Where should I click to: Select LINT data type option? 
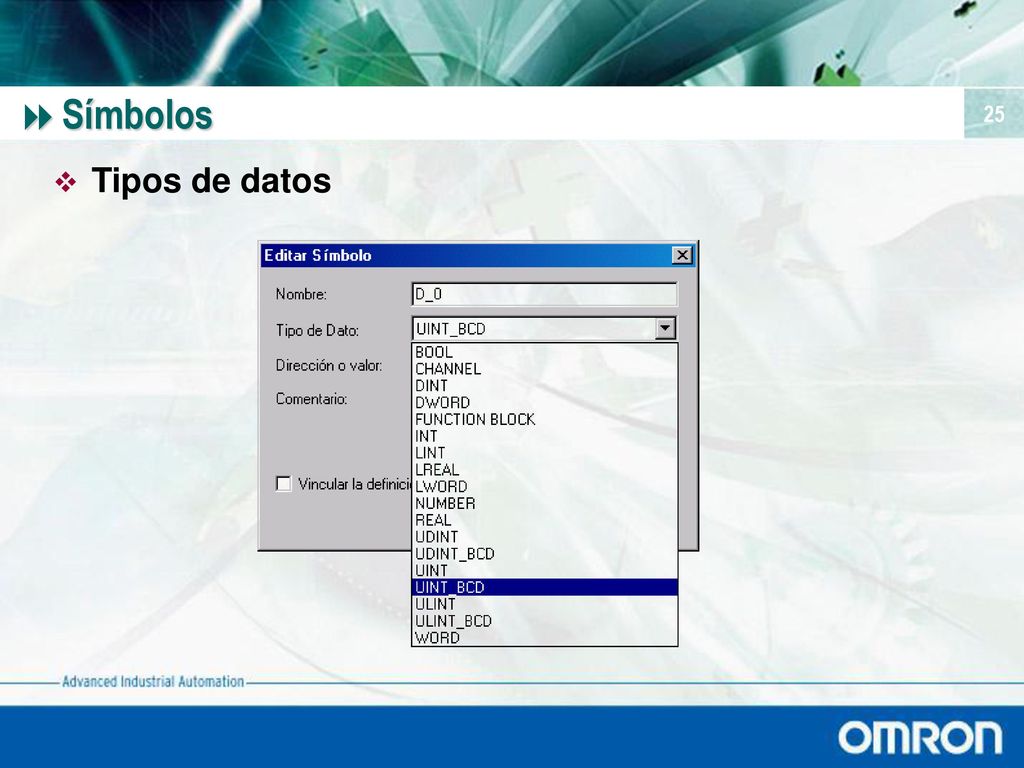545,453
